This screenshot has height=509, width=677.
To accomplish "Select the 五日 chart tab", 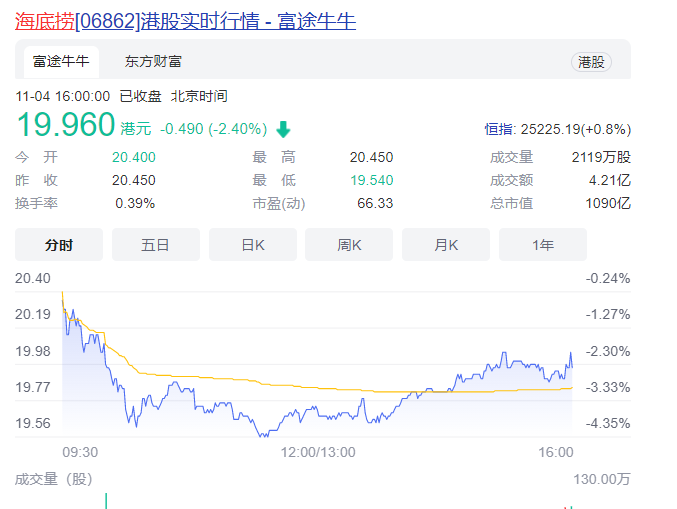I will coord(155,245).
